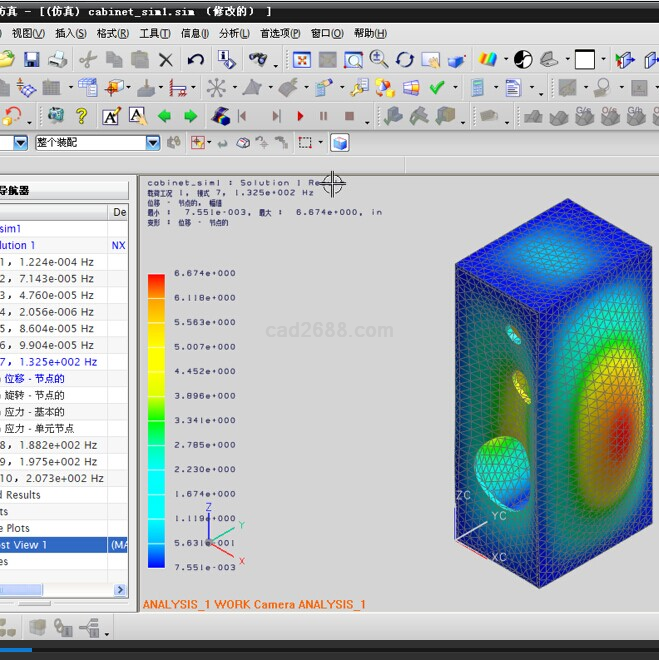Viewport: 659px width, 660px height.
Task: Click the Undo arrow icon
Action: (196, 60)
